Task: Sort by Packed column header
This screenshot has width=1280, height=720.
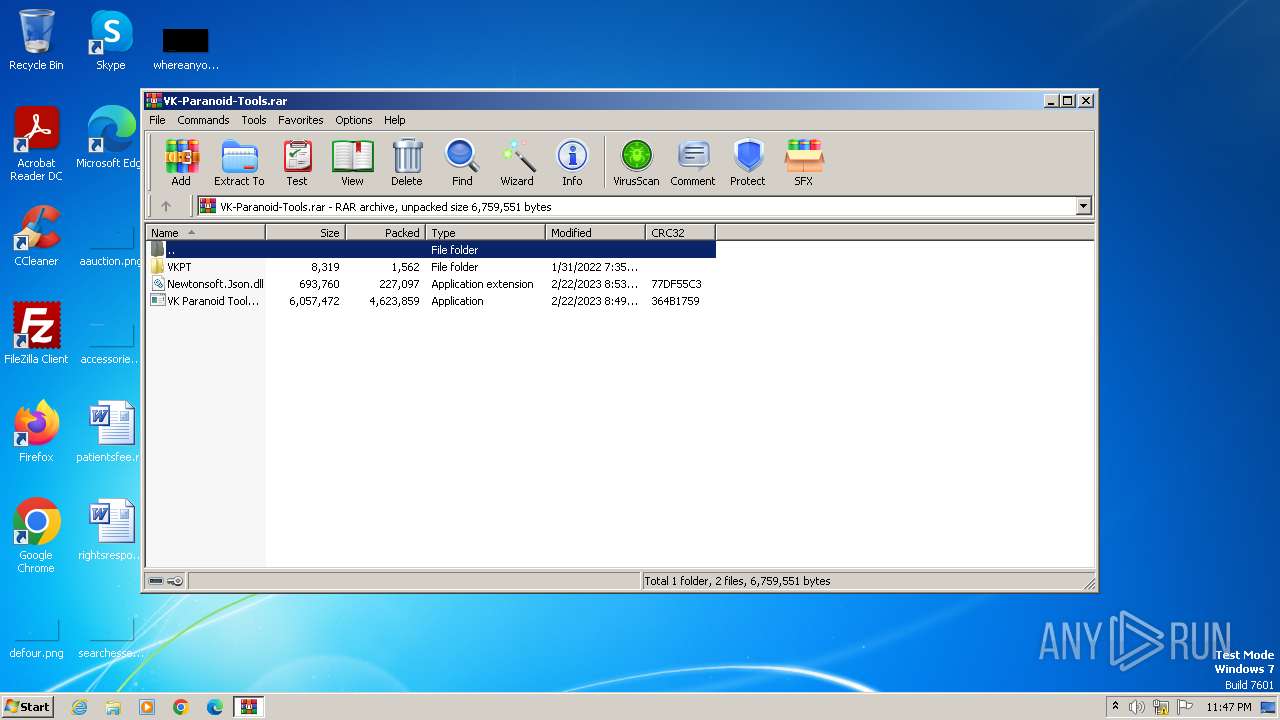Action: click(x=386, y=233)
